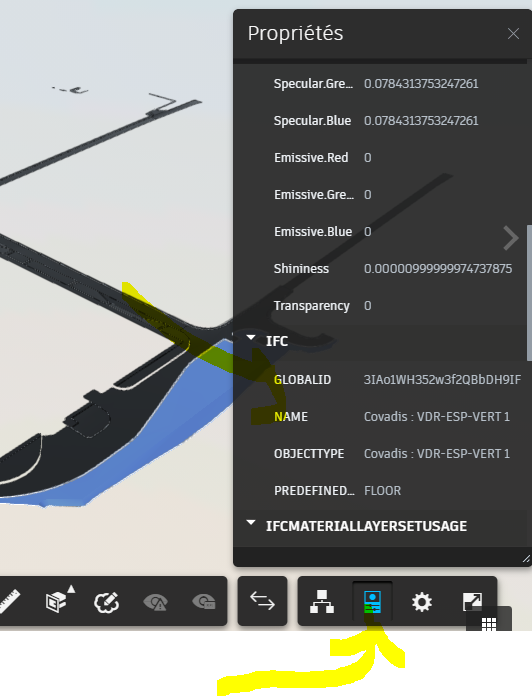
Task: Click the OBJECTTYPE value Covadis : VDR-ESP-VERT 1
Action: (437, 454)
